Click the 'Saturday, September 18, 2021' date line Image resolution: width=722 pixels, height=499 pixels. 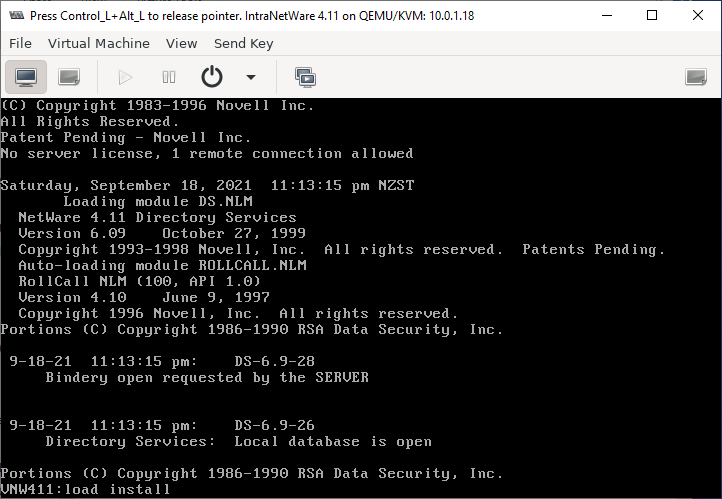click(x=207, y=186)
